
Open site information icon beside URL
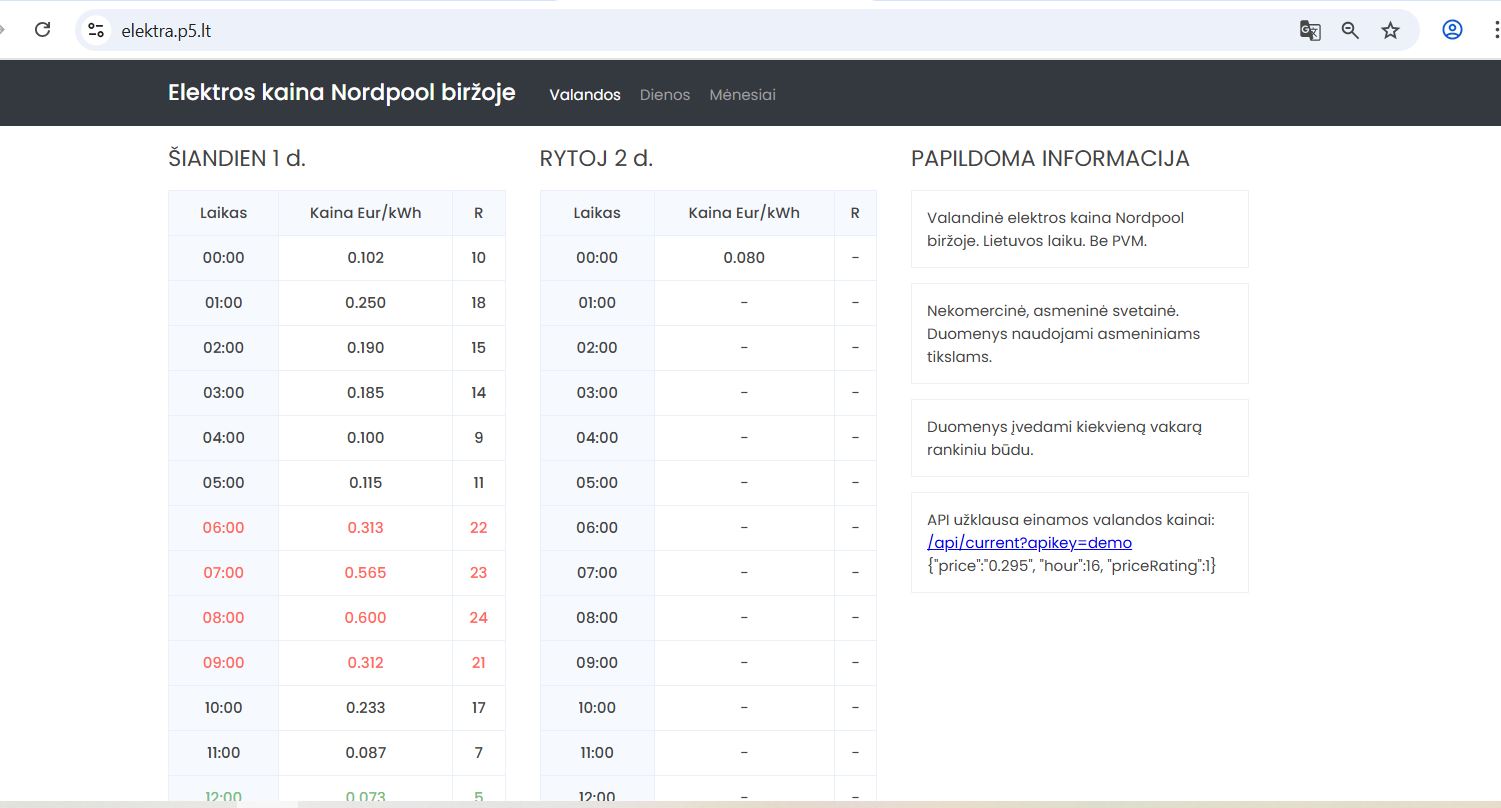[x=96, y=30]
